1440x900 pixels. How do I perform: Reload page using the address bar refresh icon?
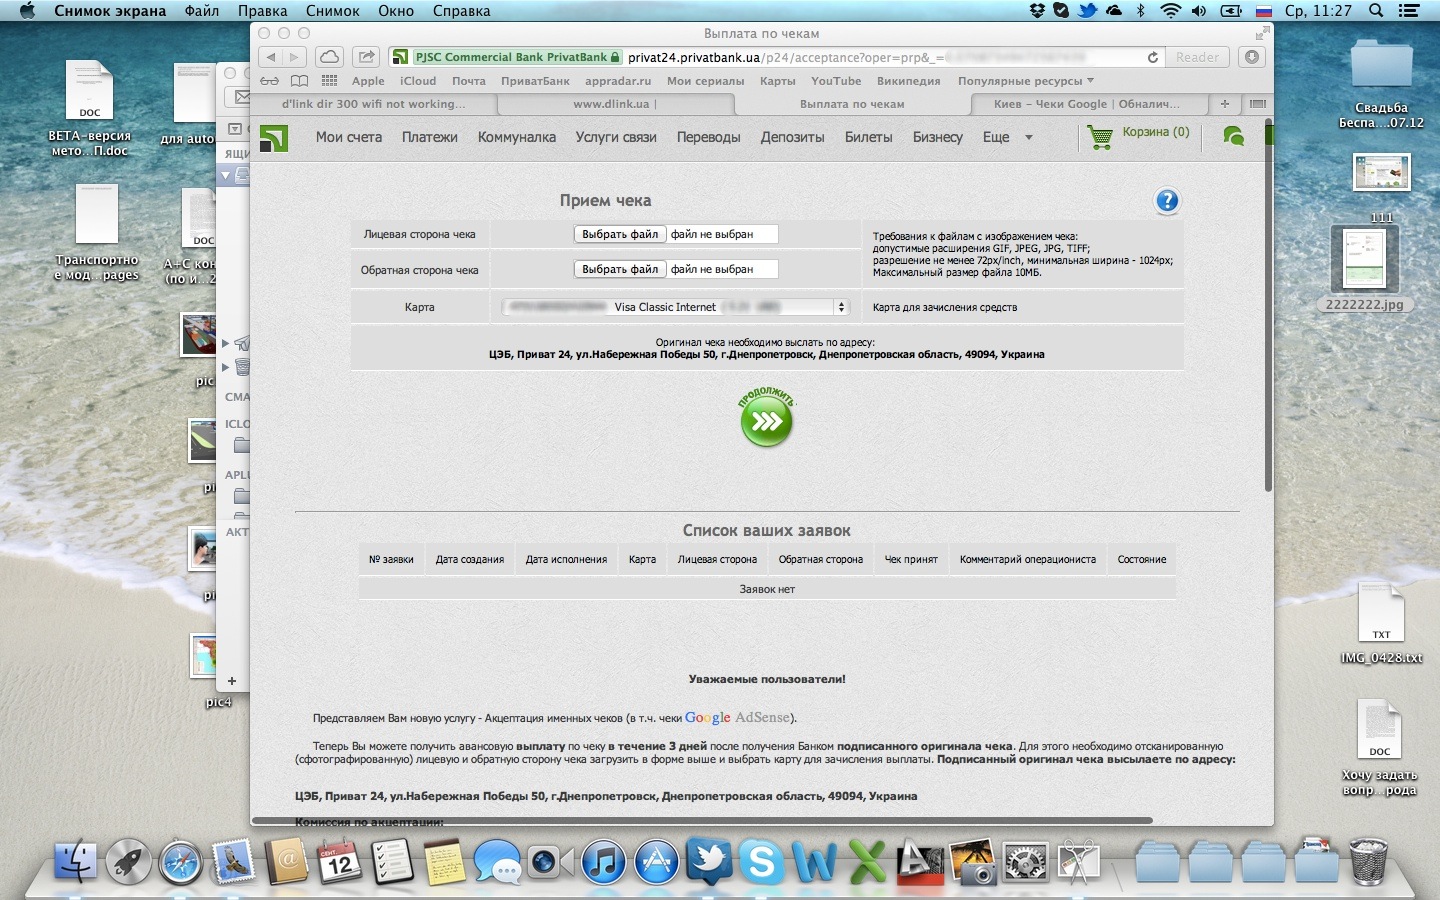[x=1153, y=58]
